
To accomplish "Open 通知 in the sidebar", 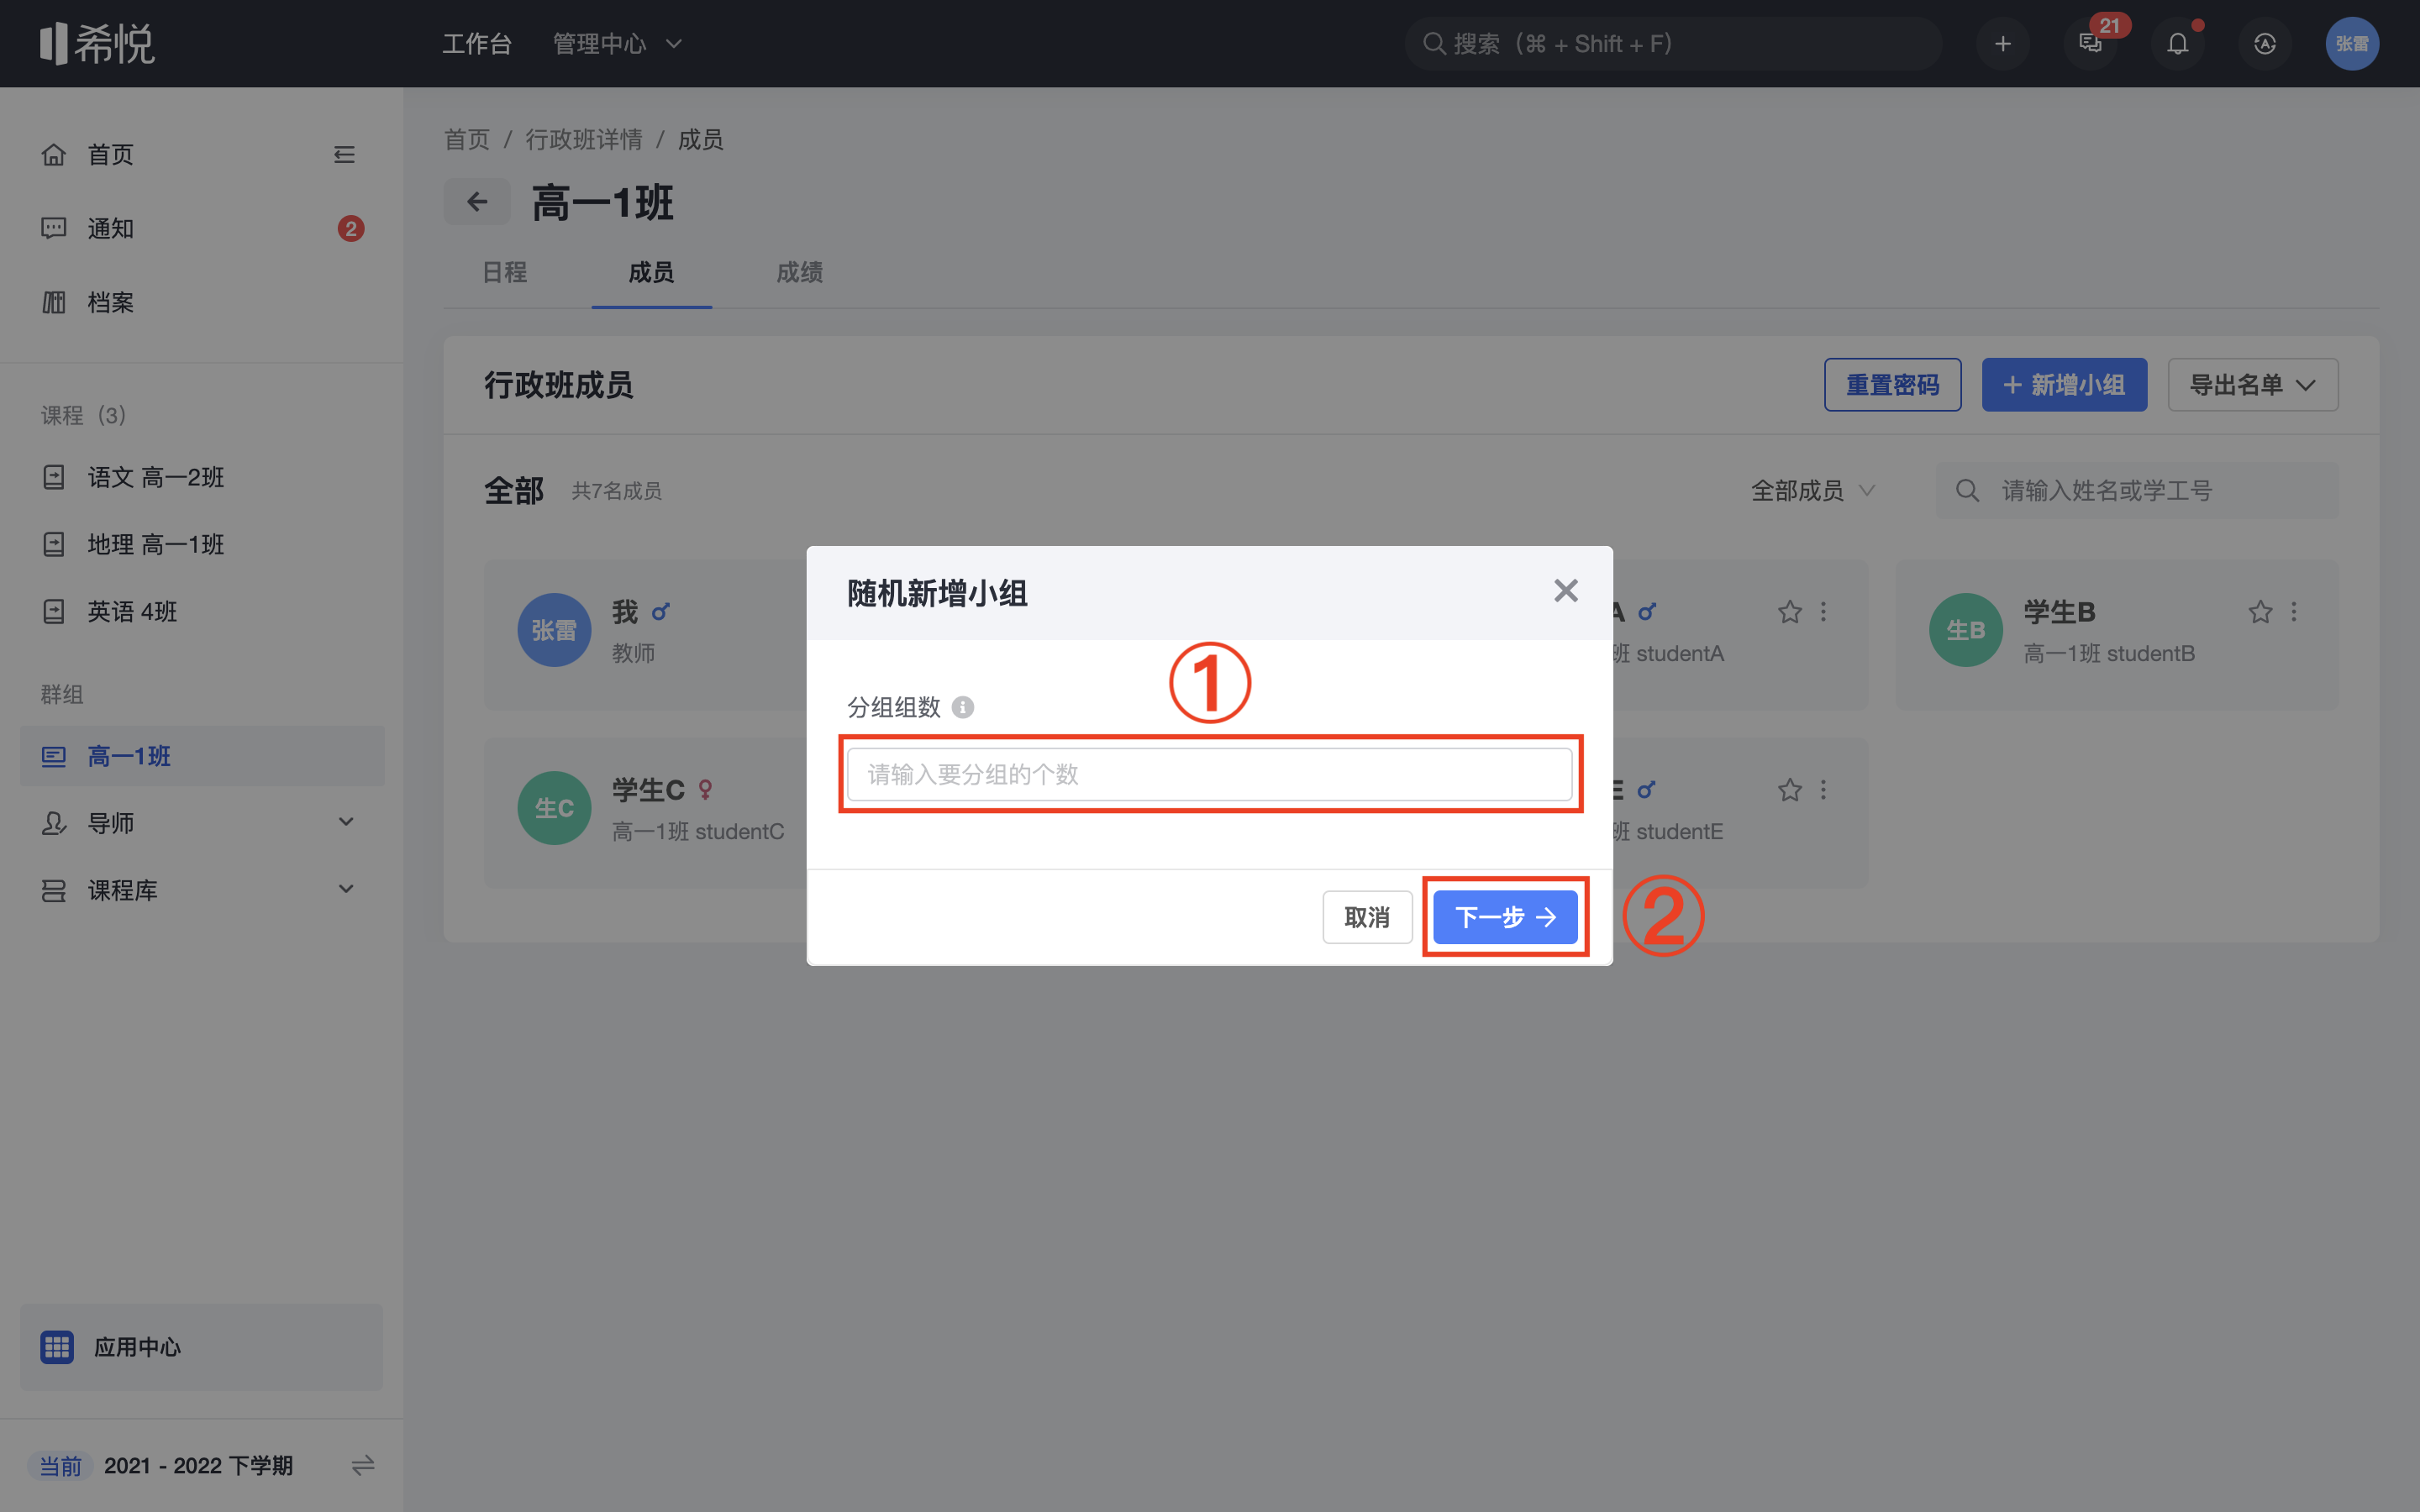I will point(200,229).
